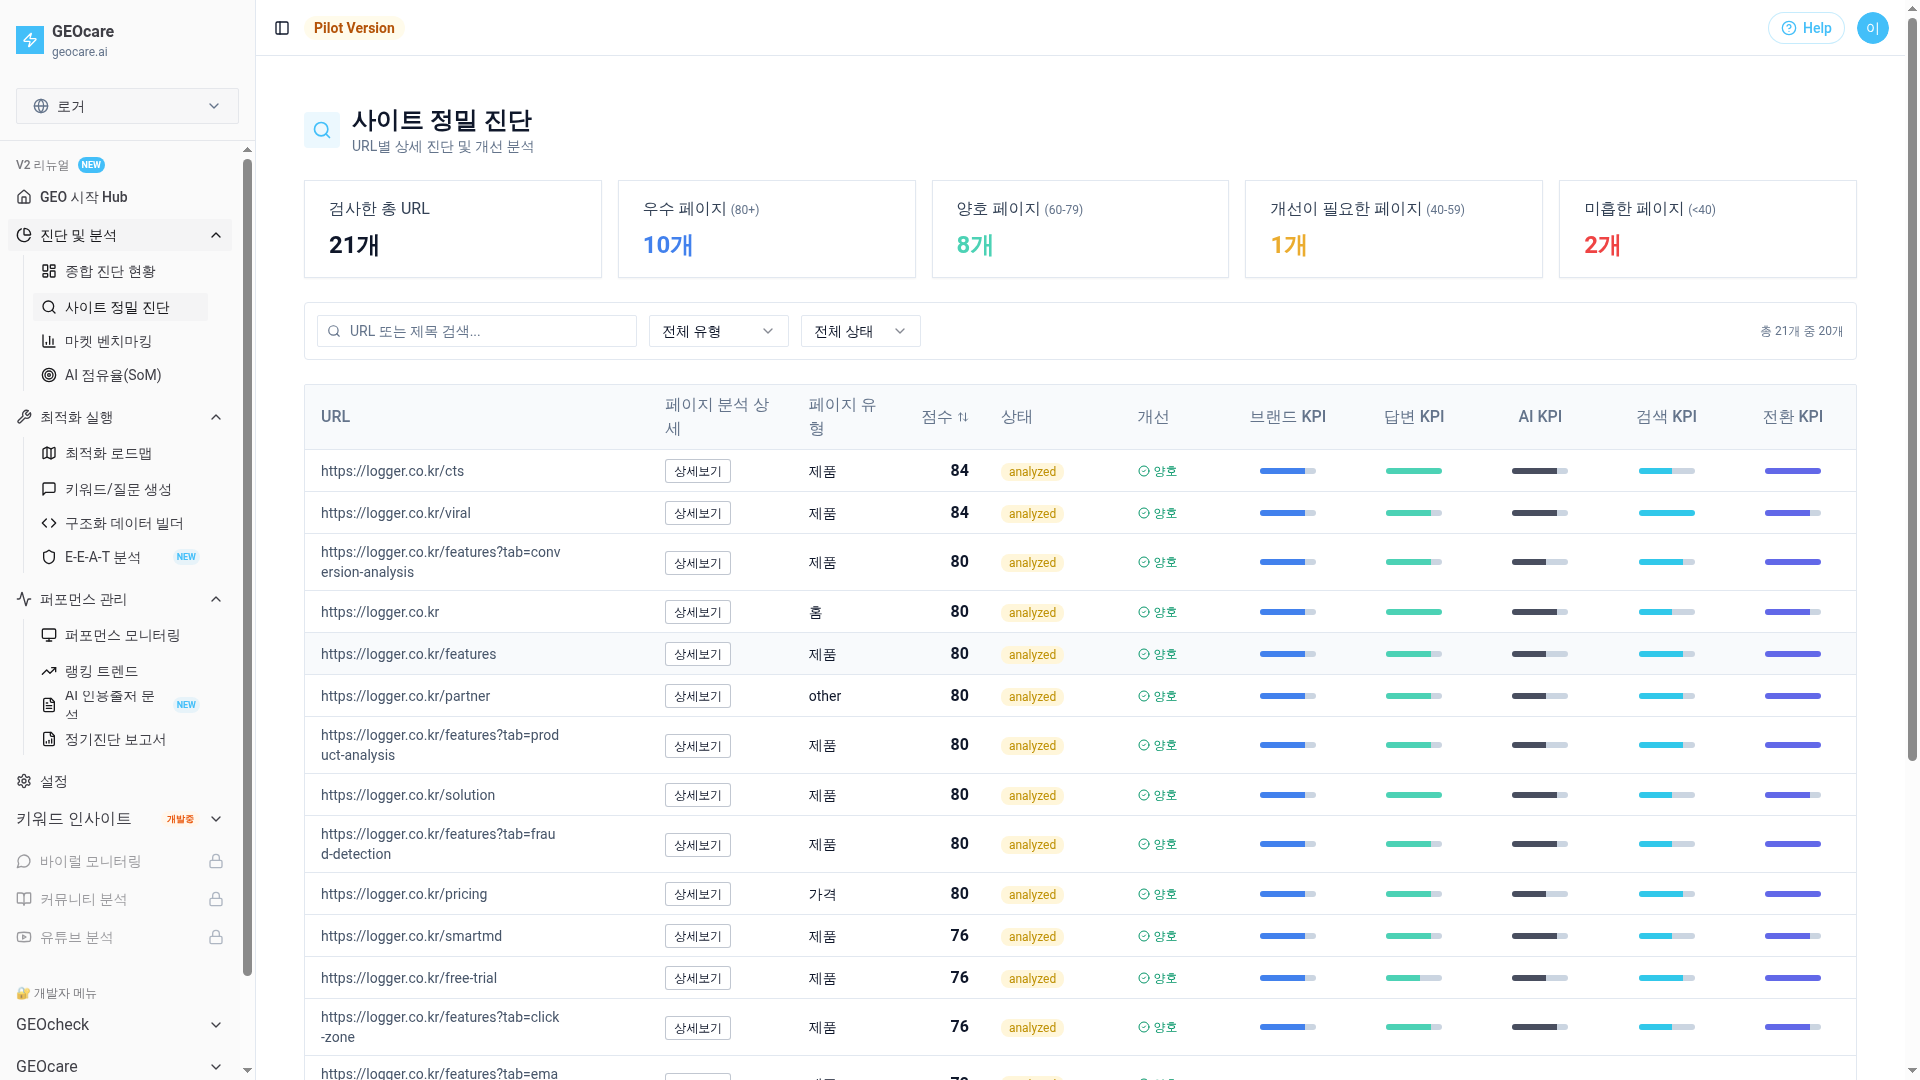1920x1080 pixels.
Task: Click the GEOcare lightning bolt logo icon
Action: [28, 40]
